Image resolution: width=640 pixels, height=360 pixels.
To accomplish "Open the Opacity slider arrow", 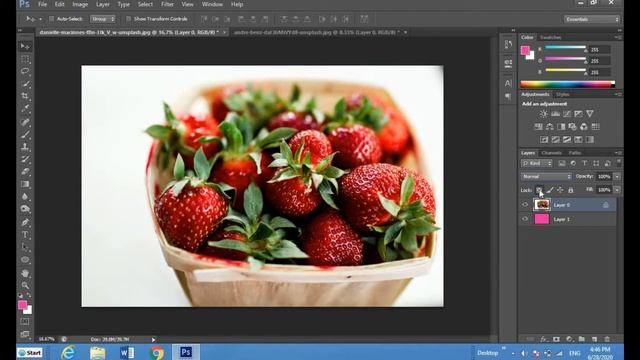I will (x=617, y=177).
